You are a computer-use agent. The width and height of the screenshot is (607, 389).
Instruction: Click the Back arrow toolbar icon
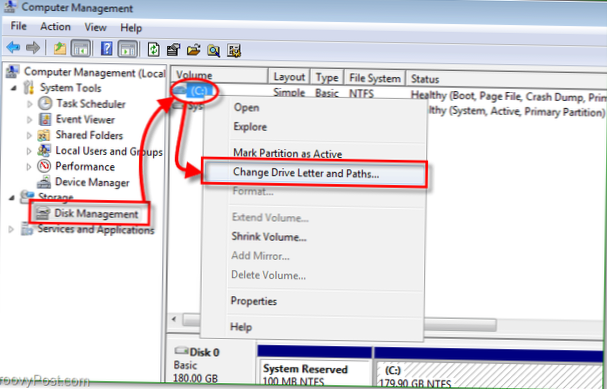coord(14,48)
